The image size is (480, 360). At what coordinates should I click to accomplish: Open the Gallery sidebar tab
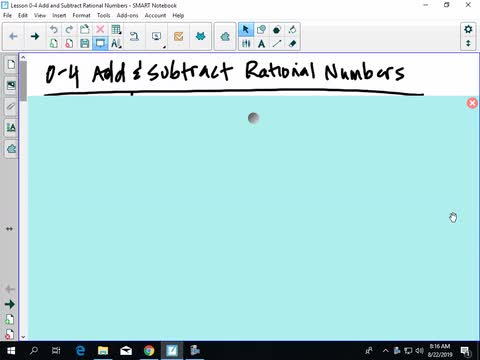pos(11,85)
